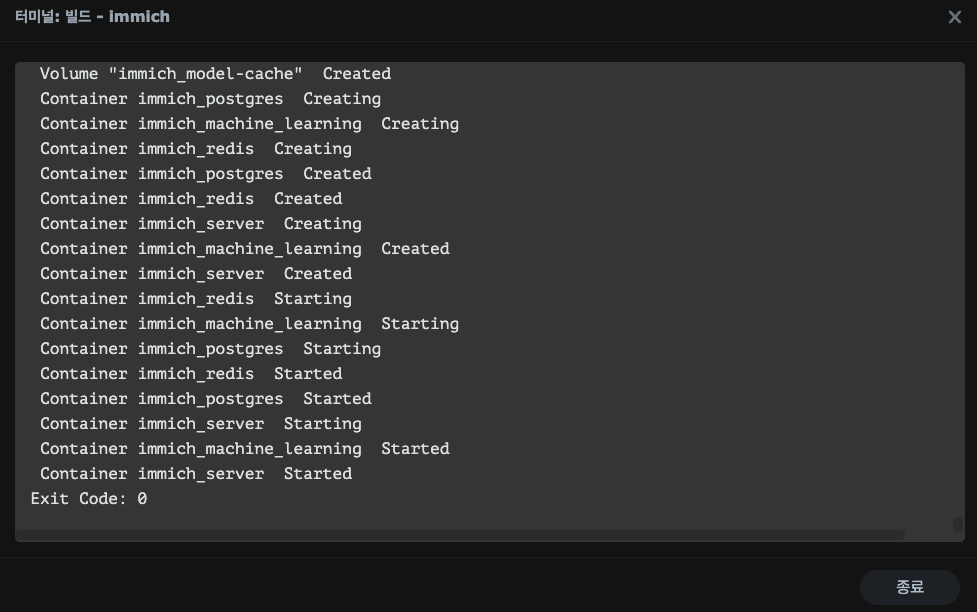Viewport: 977px width, 612px height.
Task: Select the immich_machine_learning Creating line
Action: tap(249, 124)
